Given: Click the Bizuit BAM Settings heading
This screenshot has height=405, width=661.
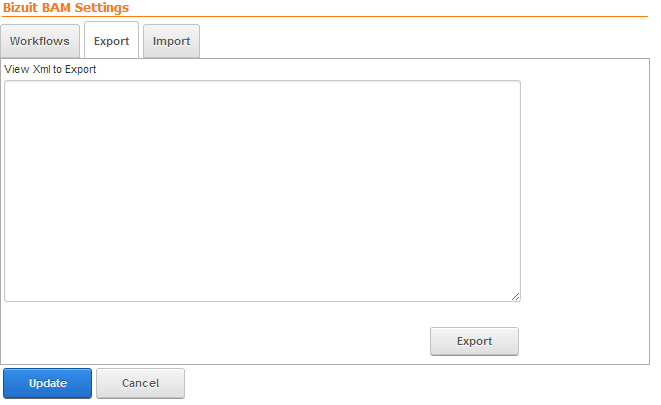Looking at the screenshot, I should (66, 8).
